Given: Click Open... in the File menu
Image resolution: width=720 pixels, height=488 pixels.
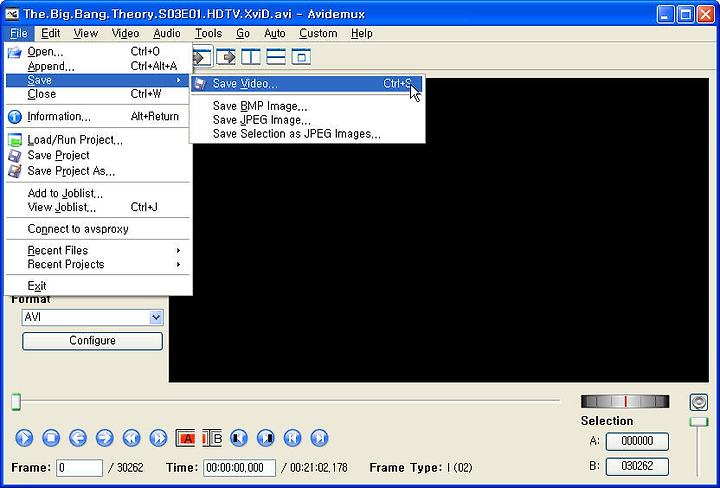Looking at the screenshot, I should (97, 52).
